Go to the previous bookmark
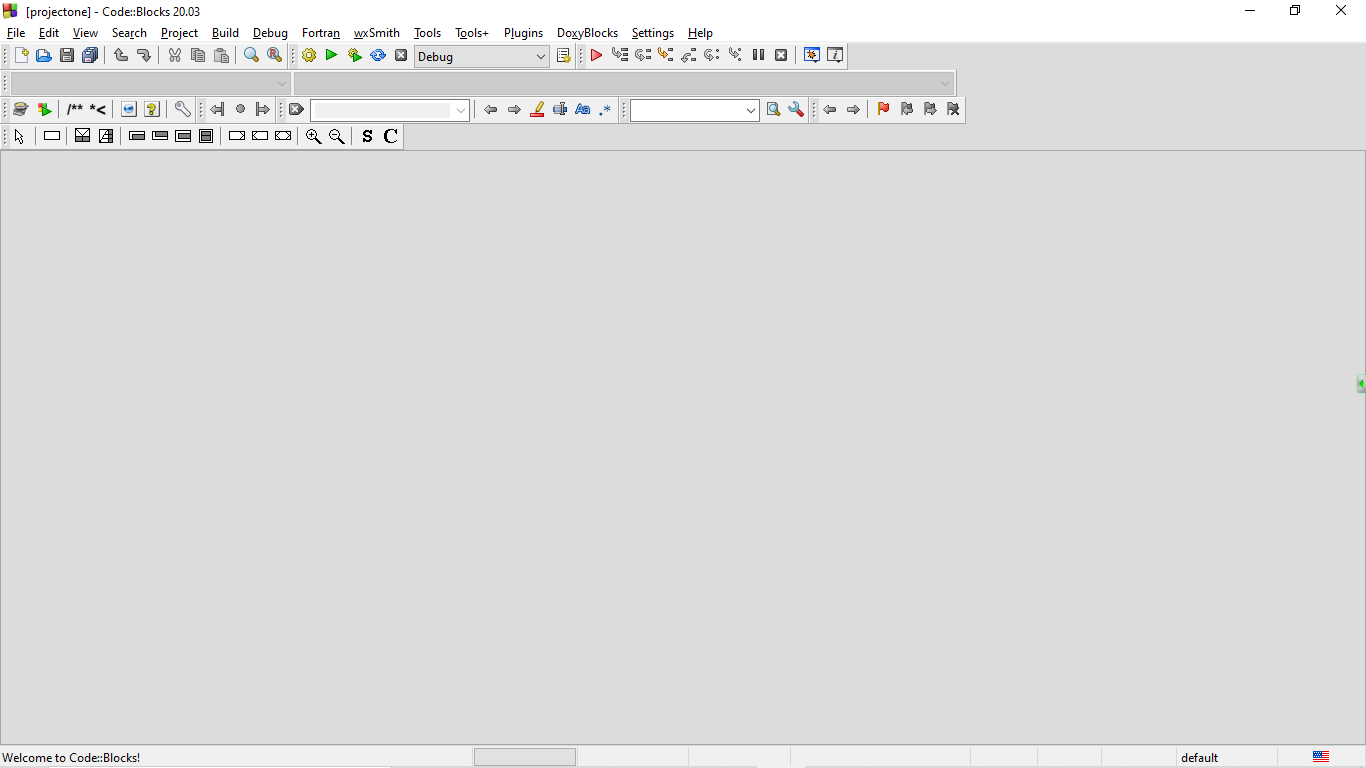Screen dimensions: 1366x768 (907, 110)
